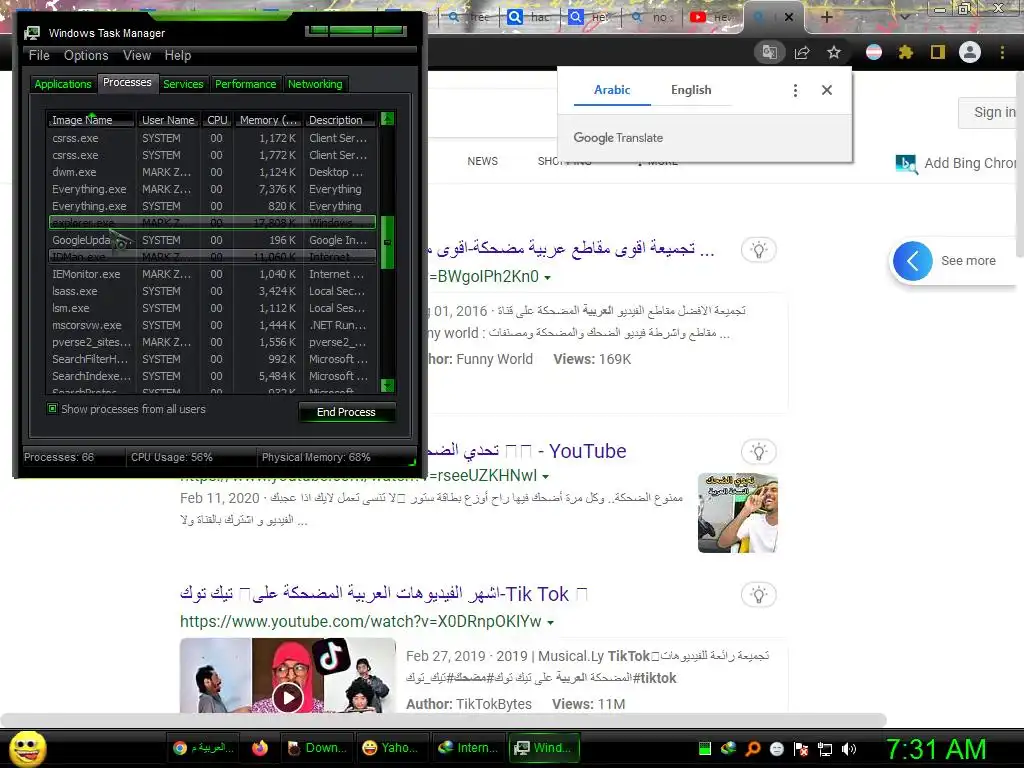
Task: Expand the dropdown arrow after rseeUZKHNwI URL
Action: [545, 476]
